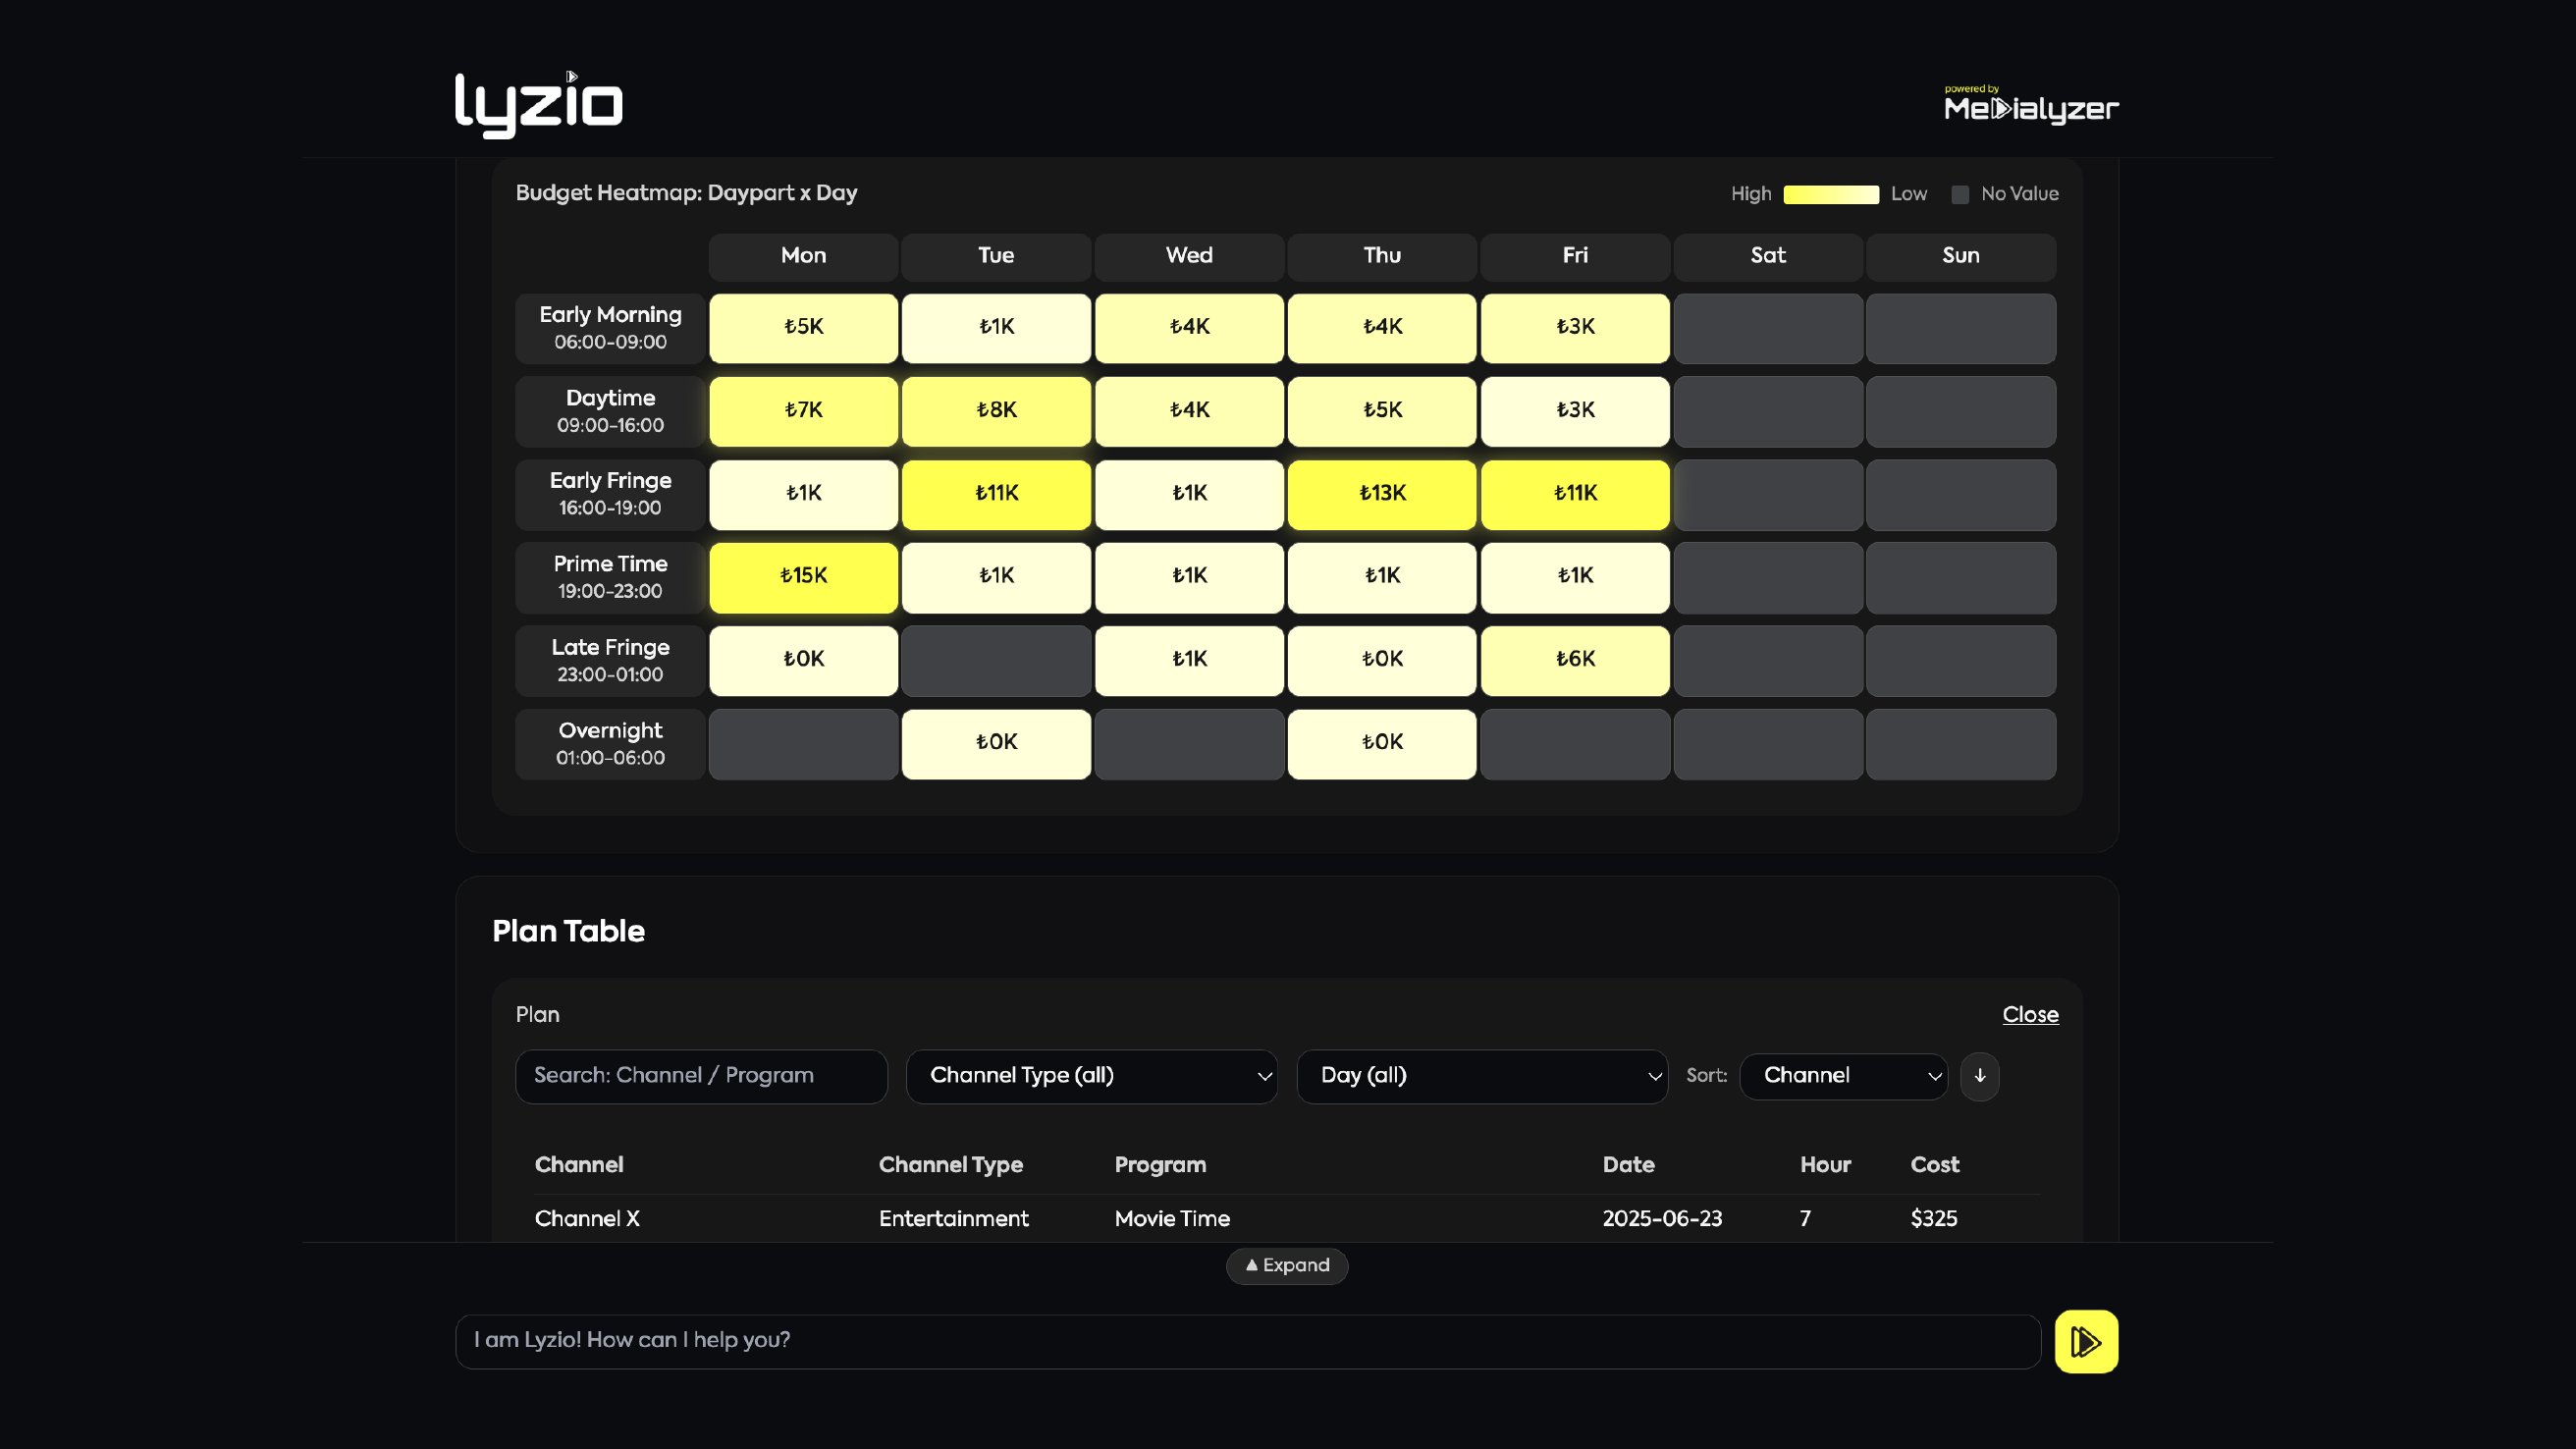
Task: Select the Prime Time Monday ₺15K cell
Action: pos(803,577)
